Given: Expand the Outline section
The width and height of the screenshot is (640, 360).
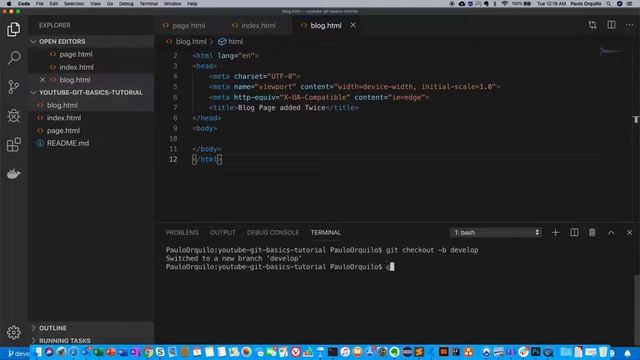Looking at the screenshot, I should 91,328.
